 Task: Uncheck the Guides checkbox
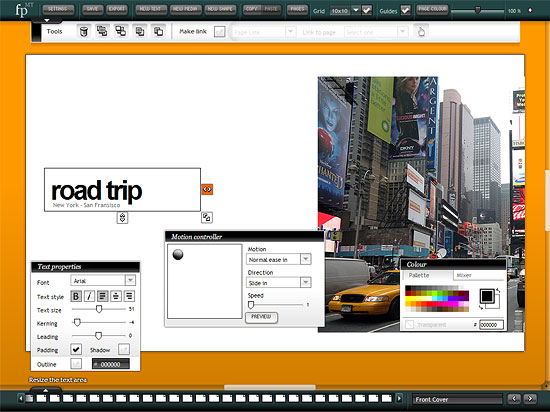click(405, 10)
